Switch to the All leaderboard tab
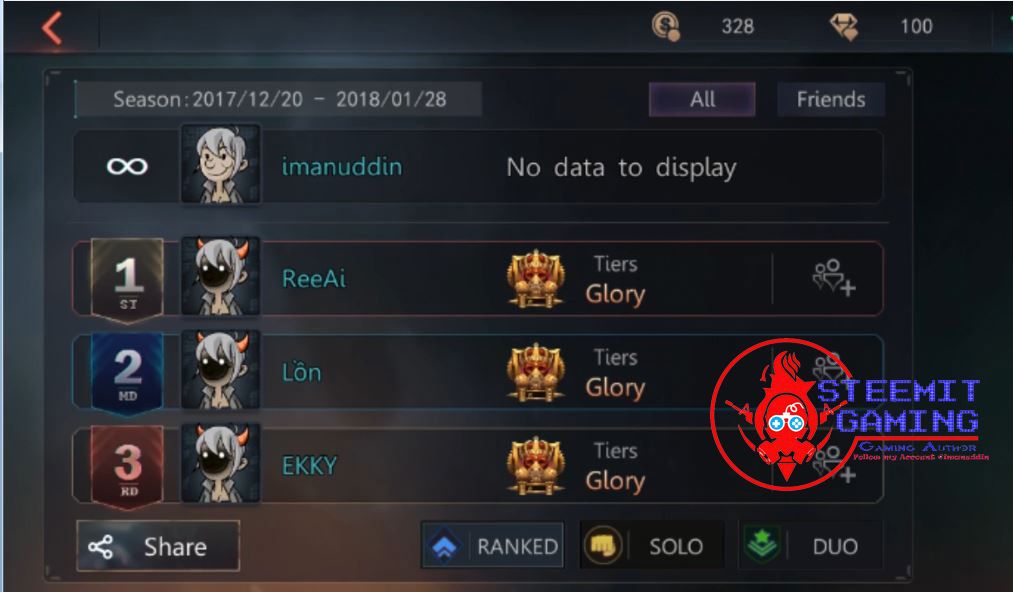The image size is (1013, 592). click(702, 100)
